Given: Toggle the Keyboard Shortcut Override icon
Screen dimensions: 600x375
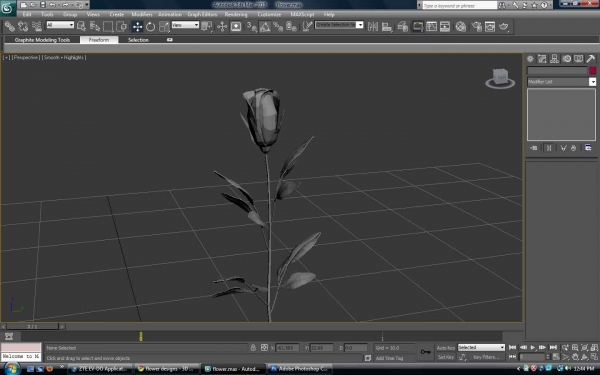Looking at the screenshot, I should [x=236, y=26].
